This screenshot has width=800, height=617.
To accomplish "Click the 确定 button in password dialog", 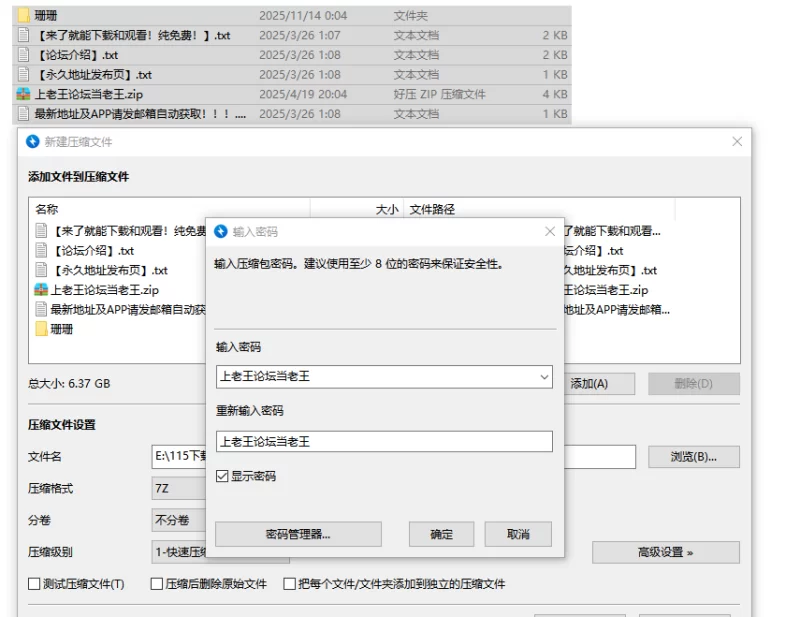I will click(442, 534).
